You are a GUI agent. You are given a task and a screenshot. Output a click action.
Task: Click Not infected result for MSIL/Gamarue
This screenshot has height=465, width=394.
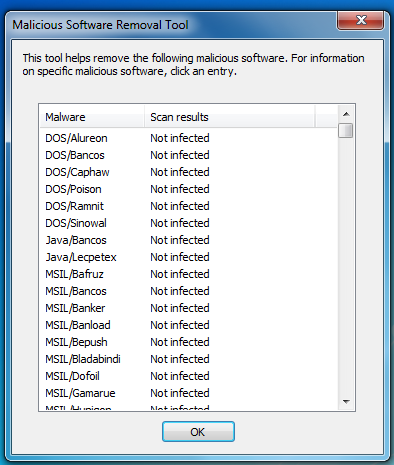(x=180, y=393)
